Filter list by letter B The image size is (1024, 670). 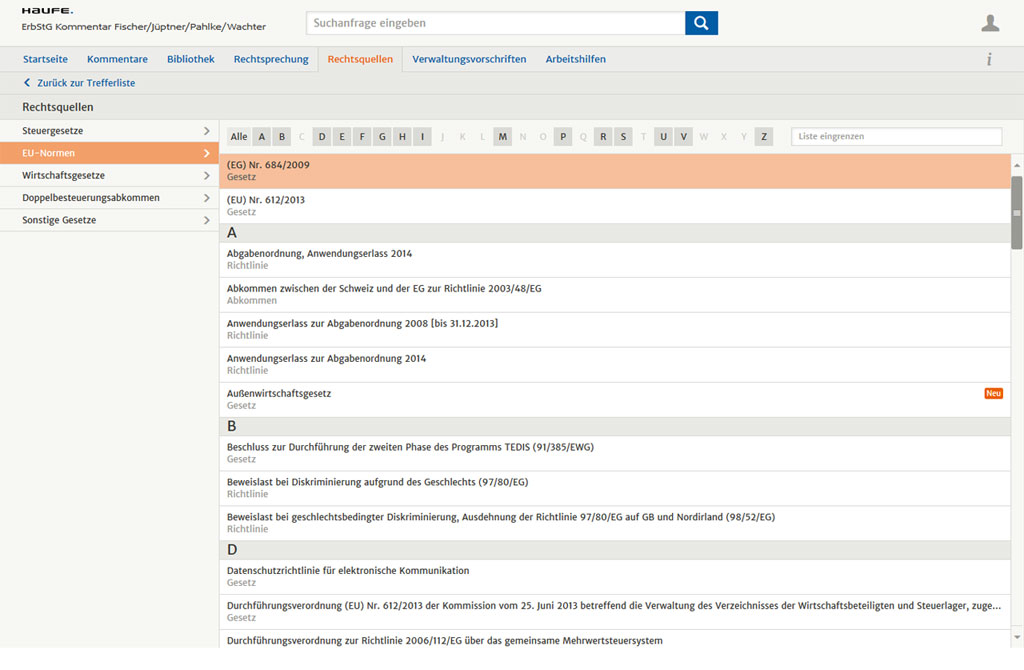(x=282, y=136)
